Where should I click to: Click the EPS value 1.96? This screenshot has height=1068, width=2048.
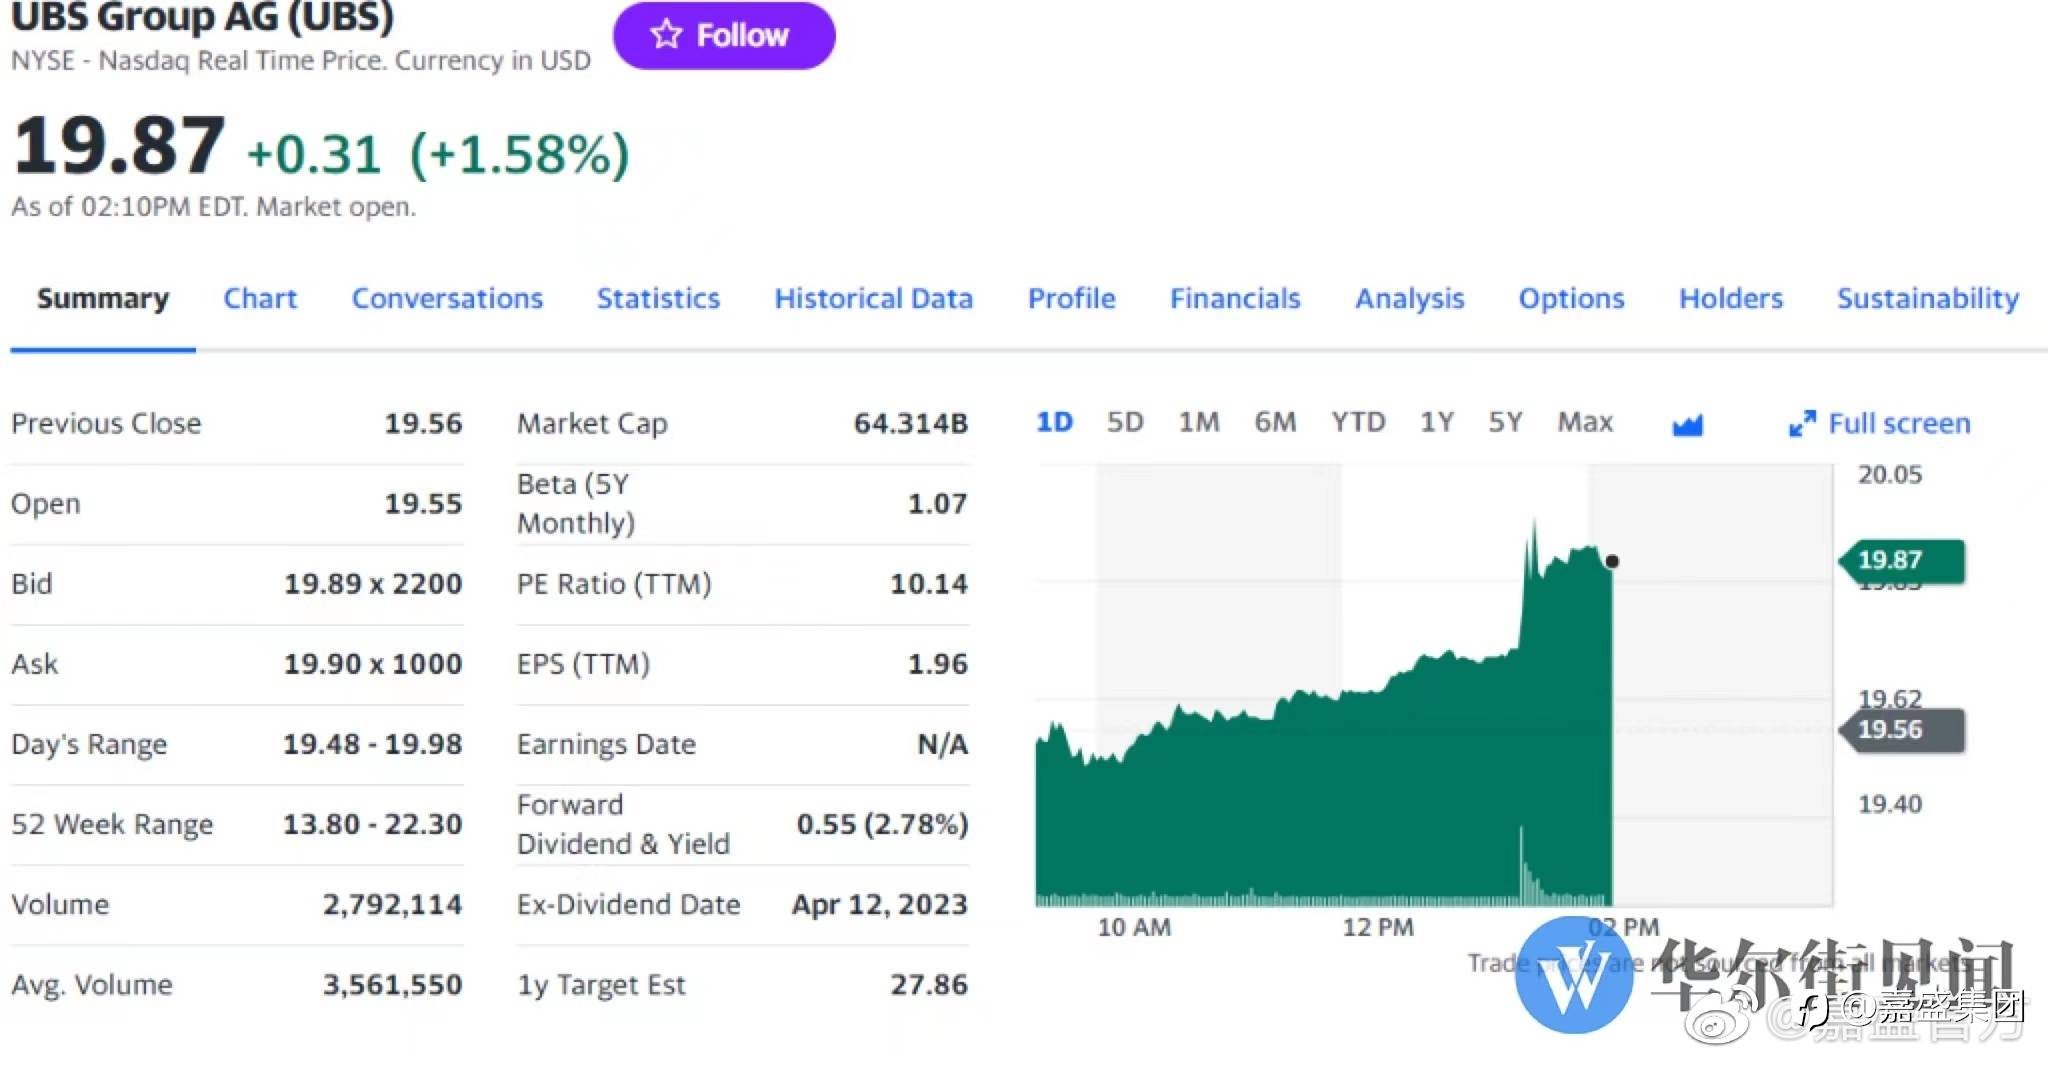(x=938, y=664)
